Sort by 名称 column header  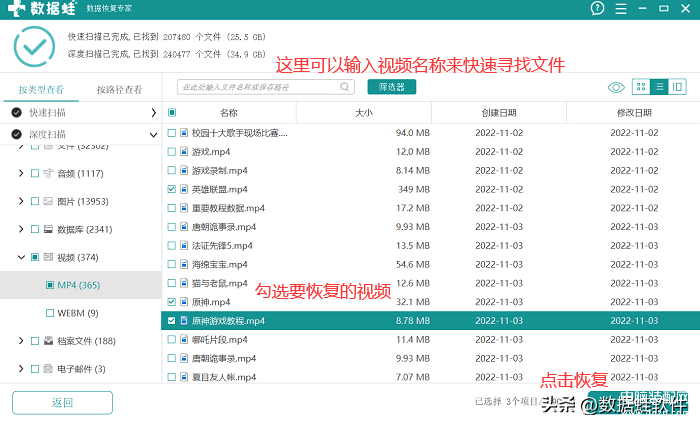[229, 113]
